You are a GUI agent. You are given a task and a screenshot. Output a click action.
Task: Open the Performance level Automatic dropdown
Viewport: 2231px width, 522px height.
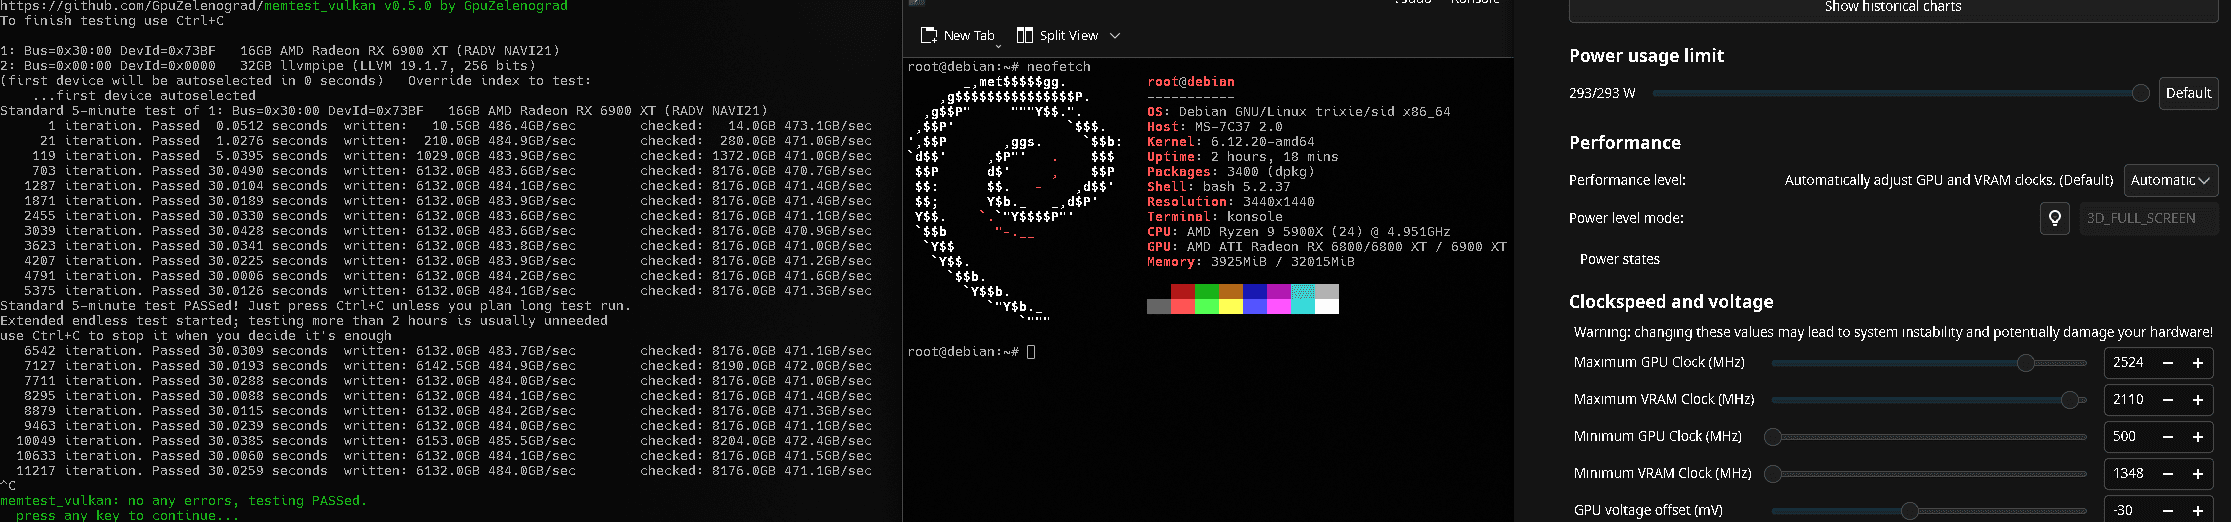click(2171, 180)
